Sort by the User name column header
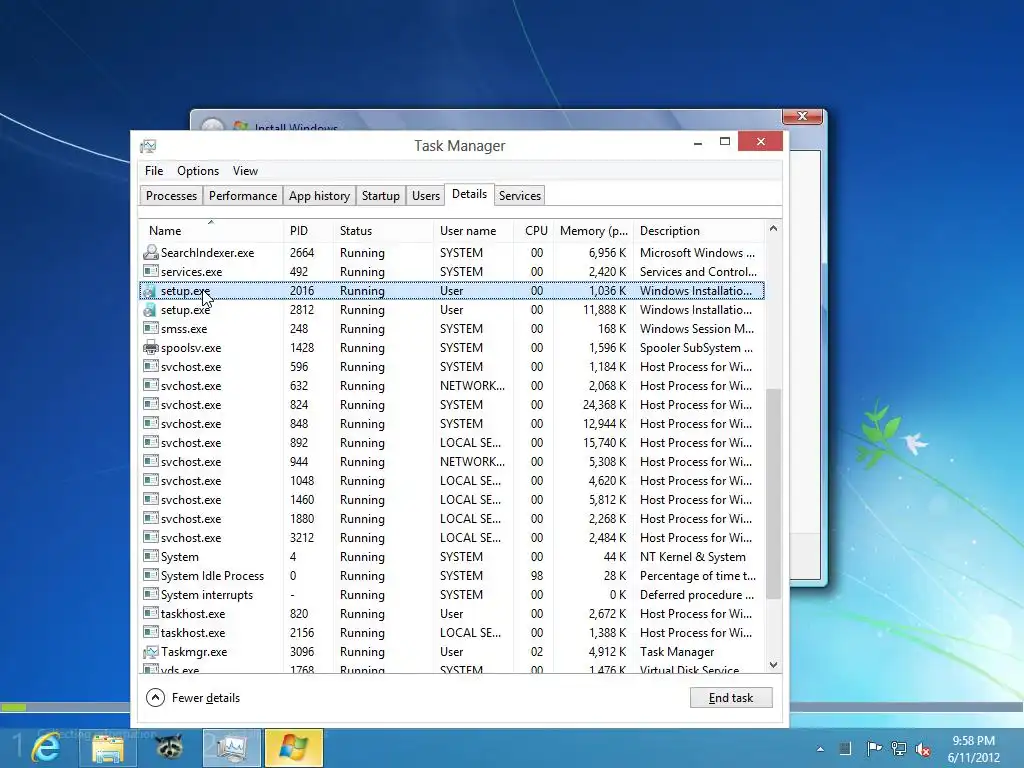The image size is (1024, 768). point(473,231)
